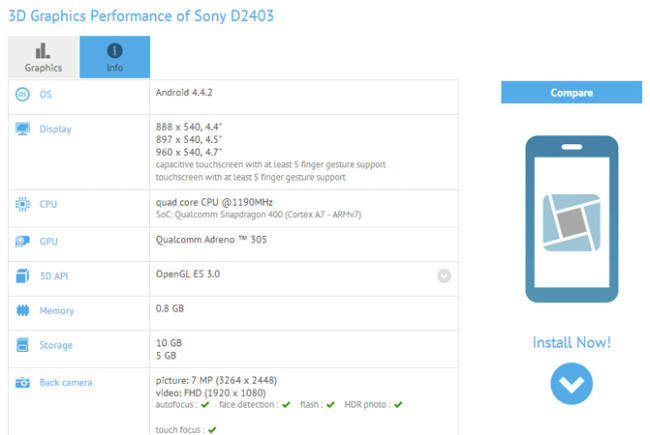
Task: Click the flash checkmark
Action: tap(330, 405)
